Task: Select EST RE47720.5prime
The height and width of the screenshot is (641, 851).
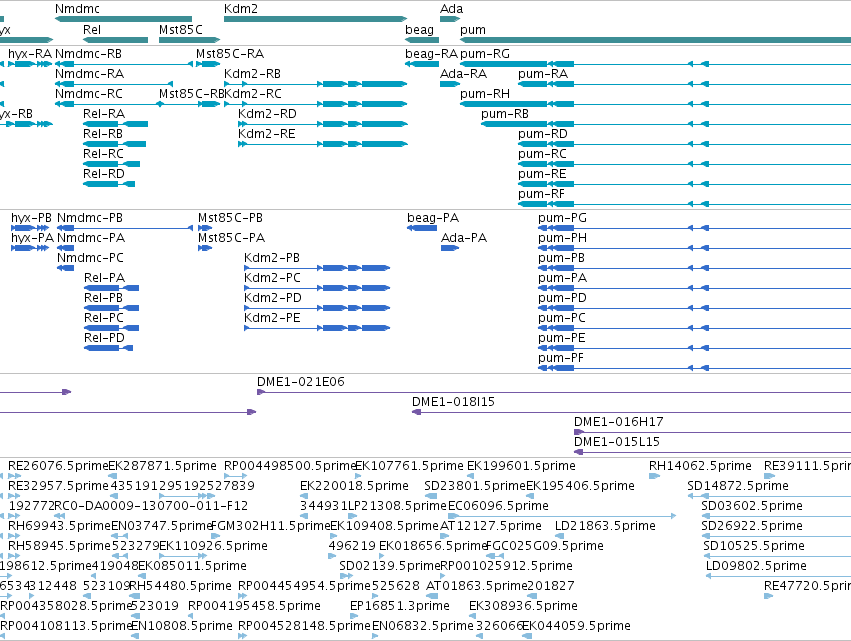Action: [769, 597]
